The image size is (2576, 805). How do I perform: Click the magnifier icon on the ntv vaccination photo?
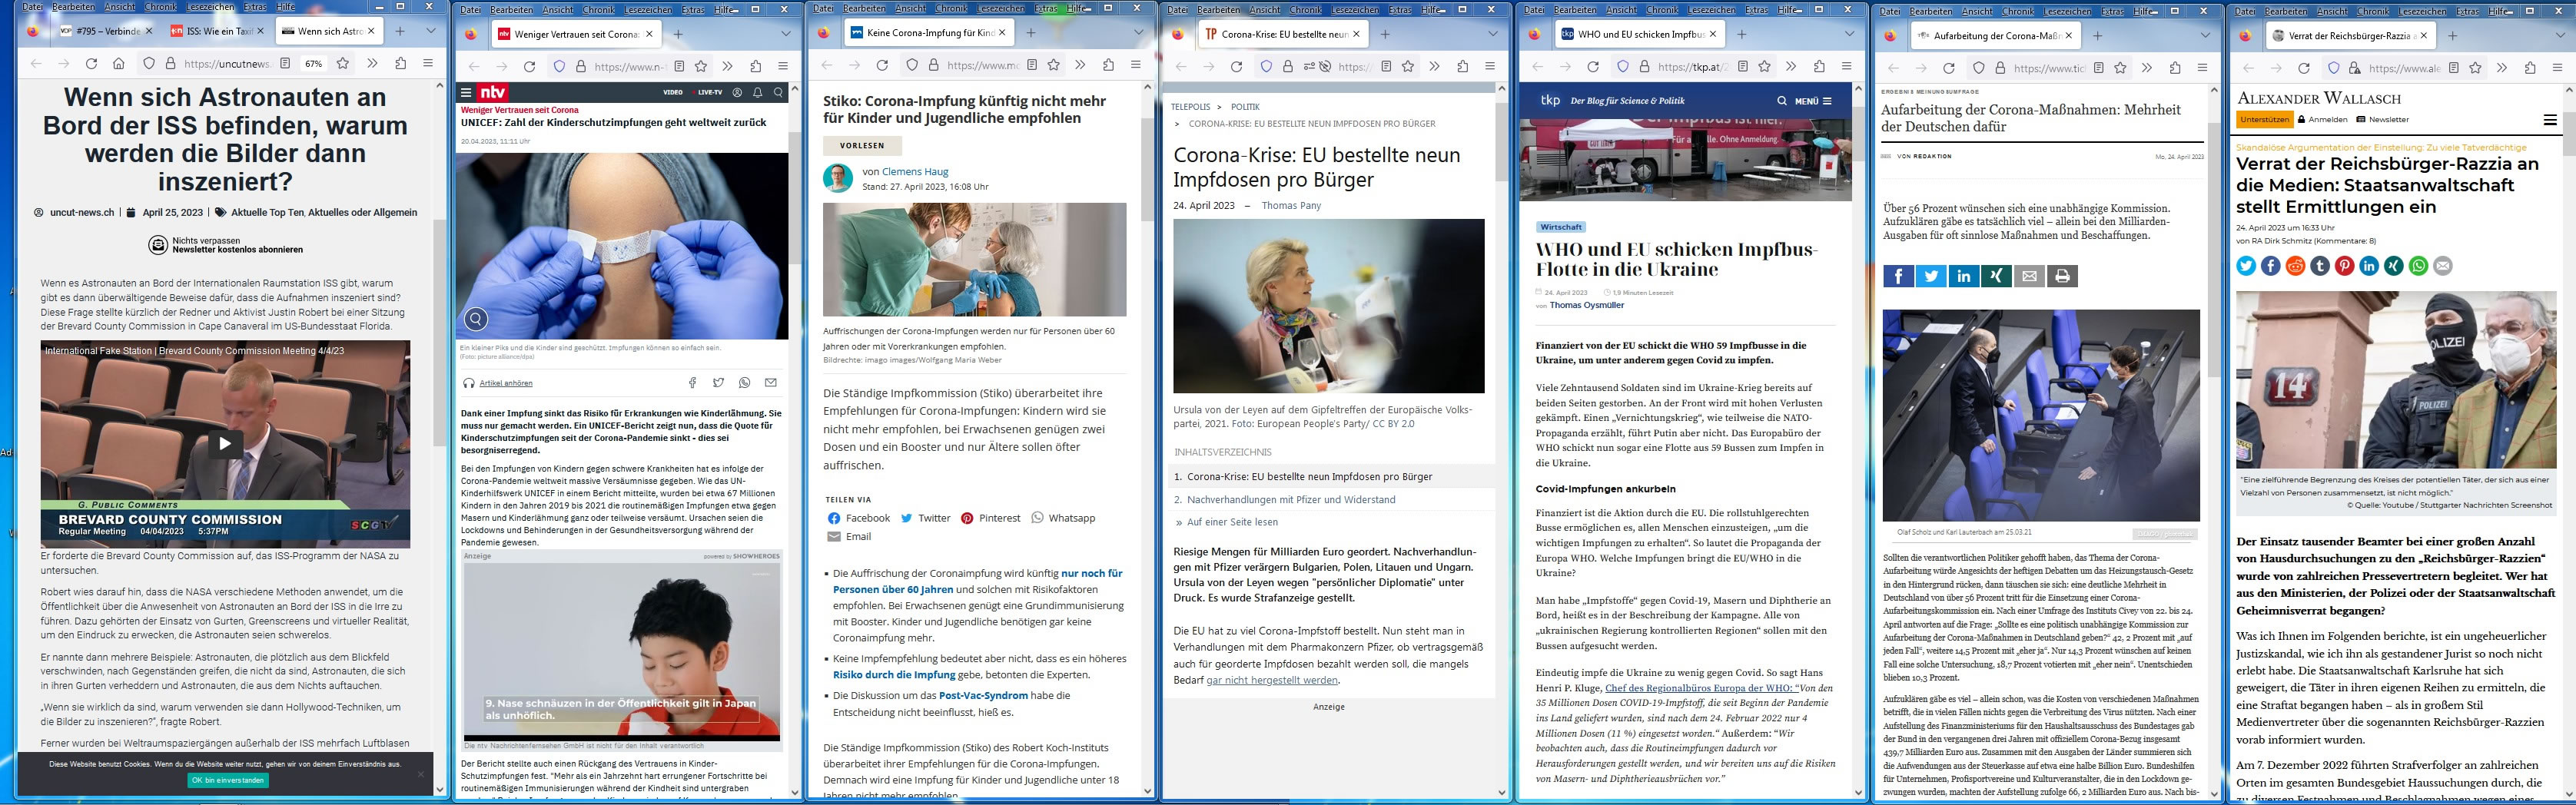point(476,319)
